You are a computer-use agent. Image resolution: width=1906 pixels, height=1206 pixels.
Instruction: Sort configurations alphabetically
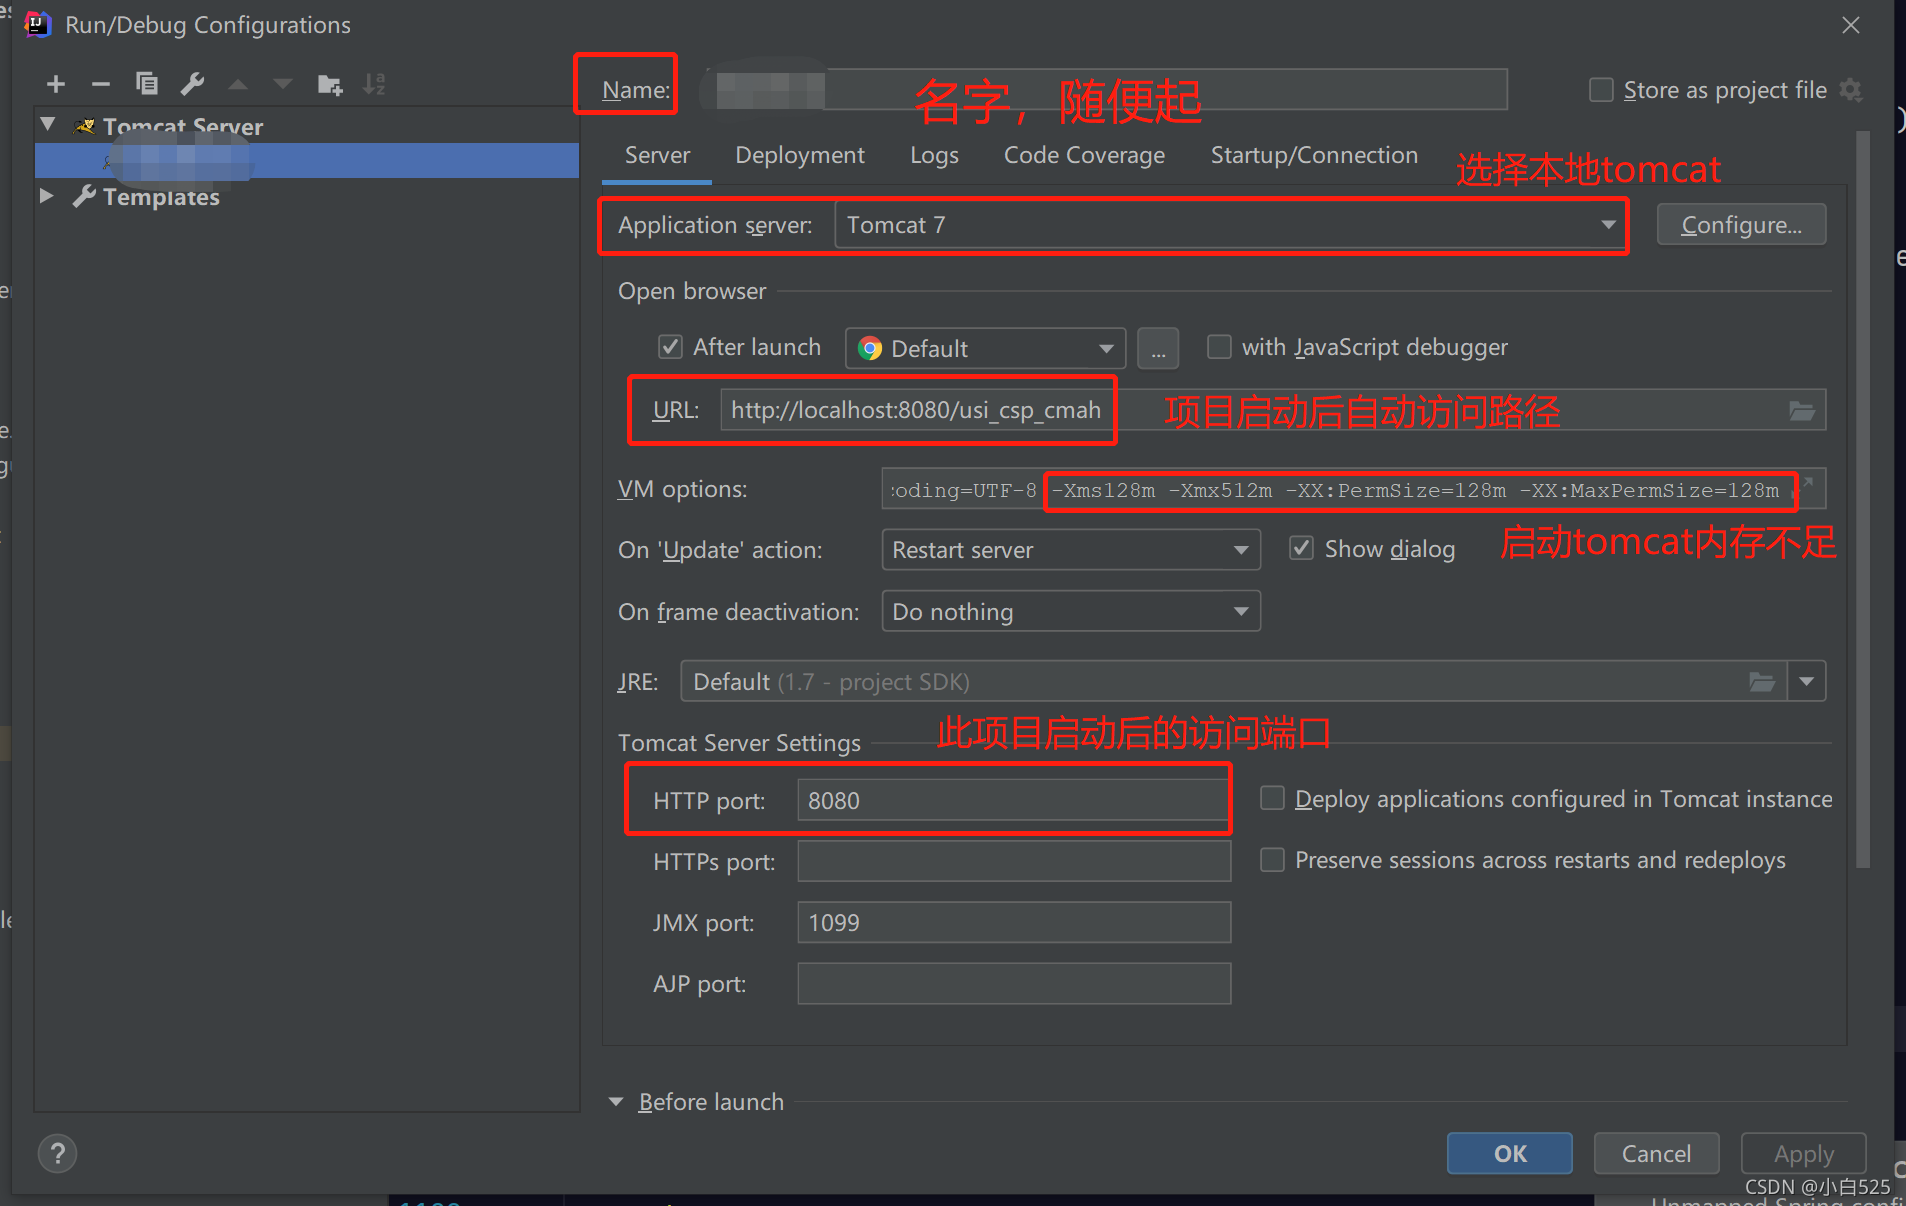pyautogui.click(x=374, y=85)
